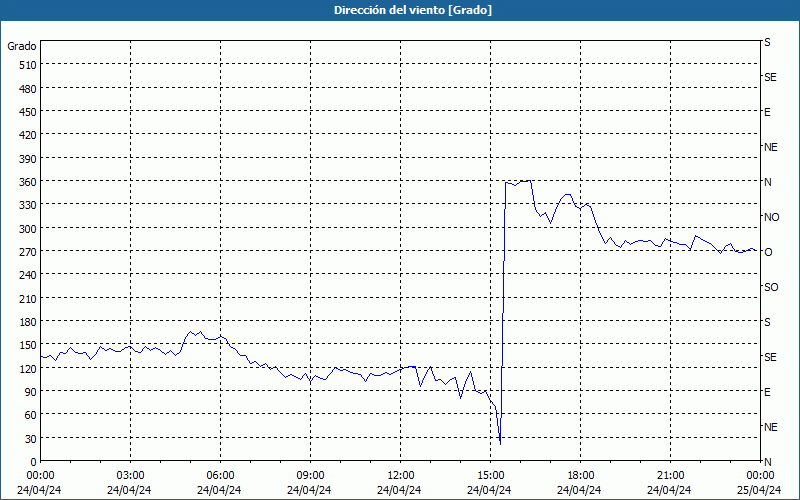Click the 'Grado' unit label on the left axis

(22, 46)
